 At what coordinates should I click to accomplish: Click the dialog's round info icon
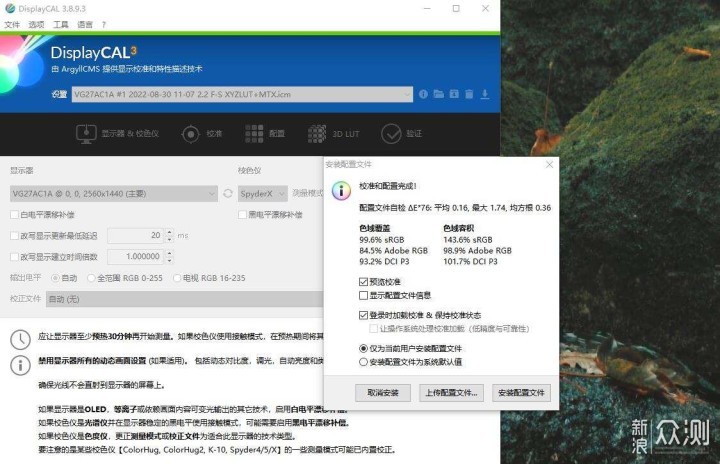click(x=341, y=190)
